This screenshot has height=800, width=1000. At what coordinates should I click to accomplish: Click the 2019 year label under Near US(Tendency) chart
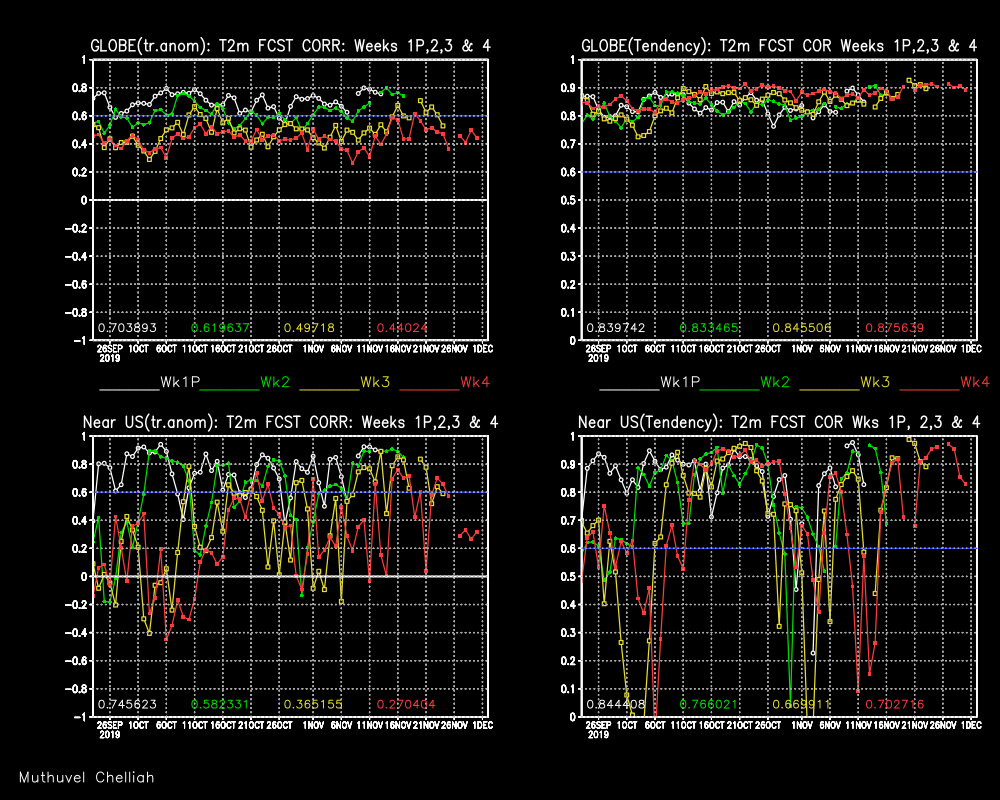pos(598,735)
